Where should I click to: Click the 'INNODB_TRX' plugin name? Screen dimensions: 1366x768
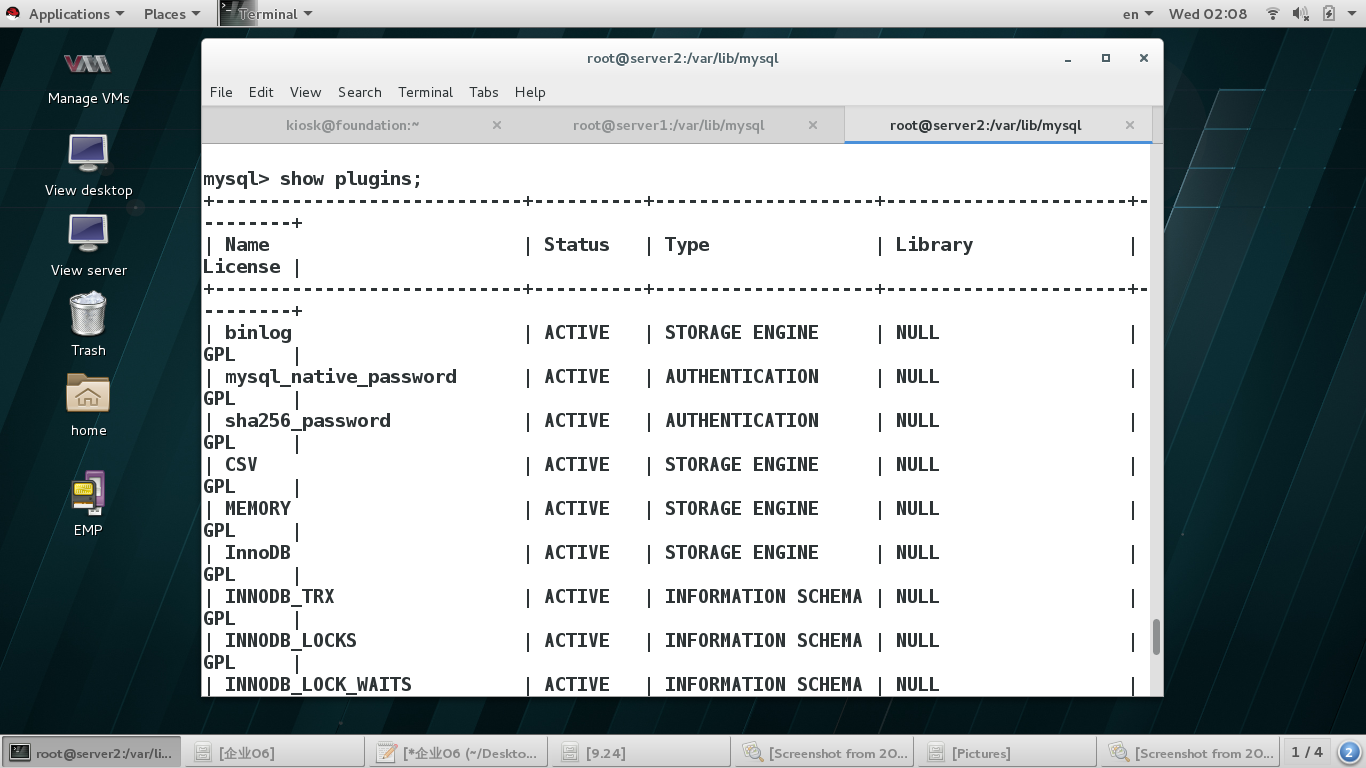[x=280, y=597]
